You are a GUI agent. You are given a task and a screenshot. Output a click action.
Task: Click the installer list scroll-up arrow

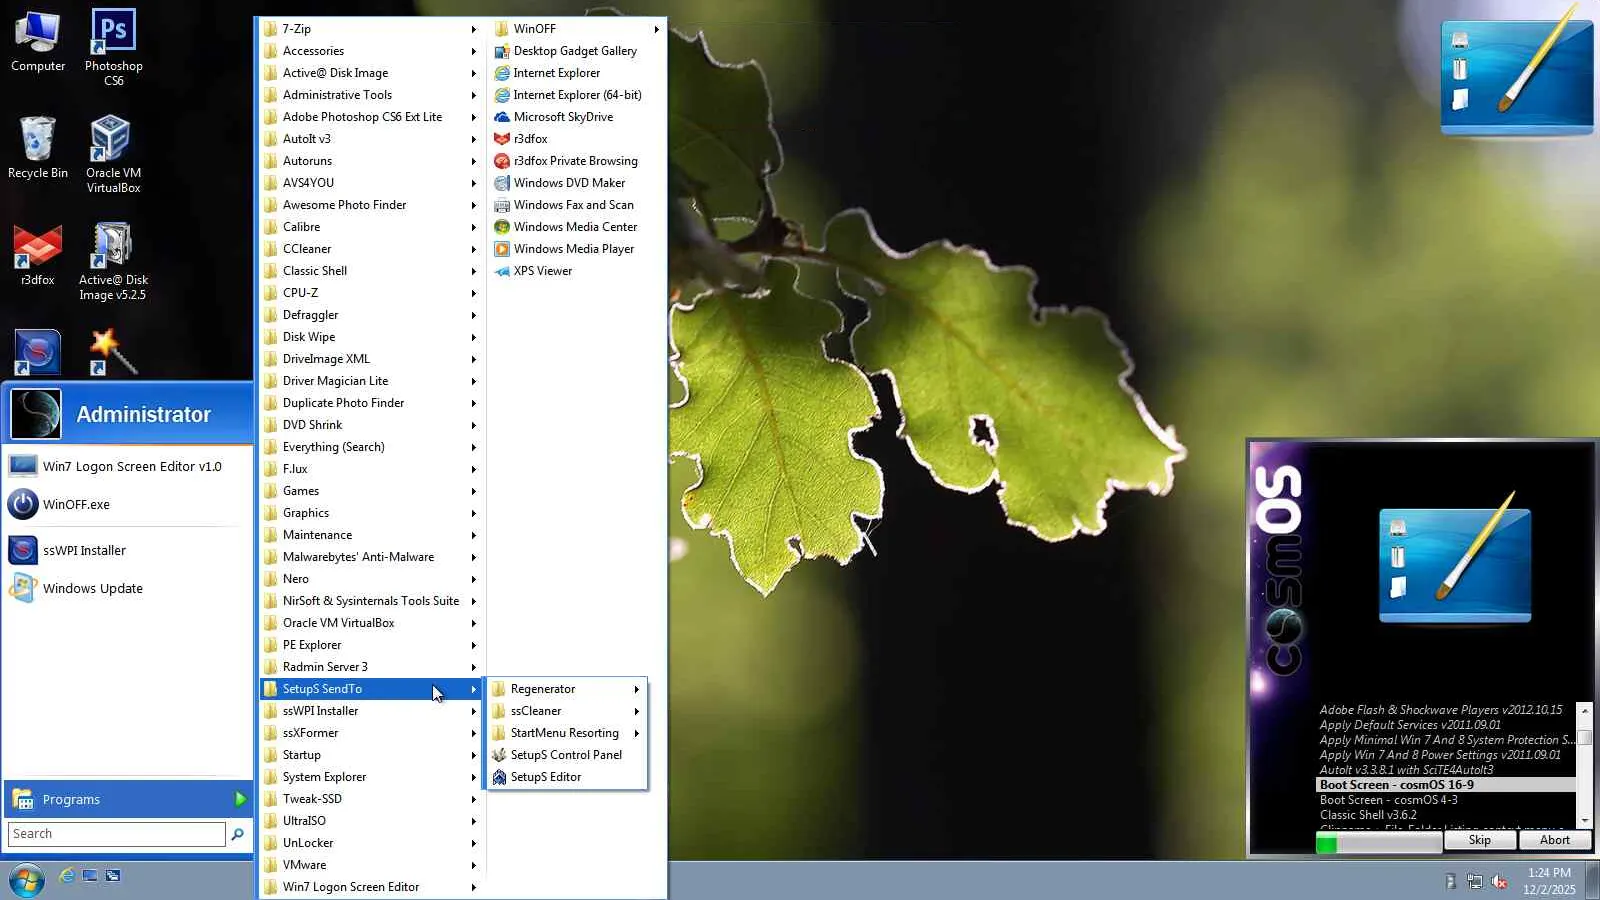1584,710
